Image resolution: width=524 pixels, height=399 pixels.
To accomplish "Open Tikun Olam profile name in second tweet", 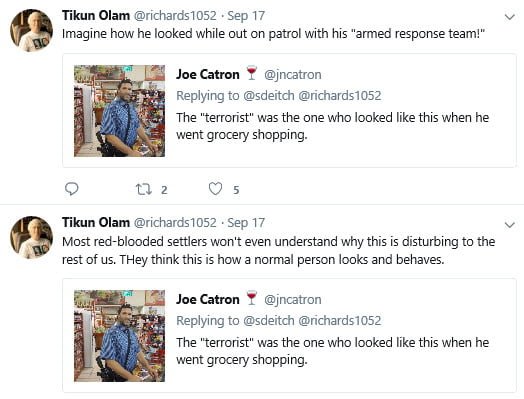I will (96, 223).
